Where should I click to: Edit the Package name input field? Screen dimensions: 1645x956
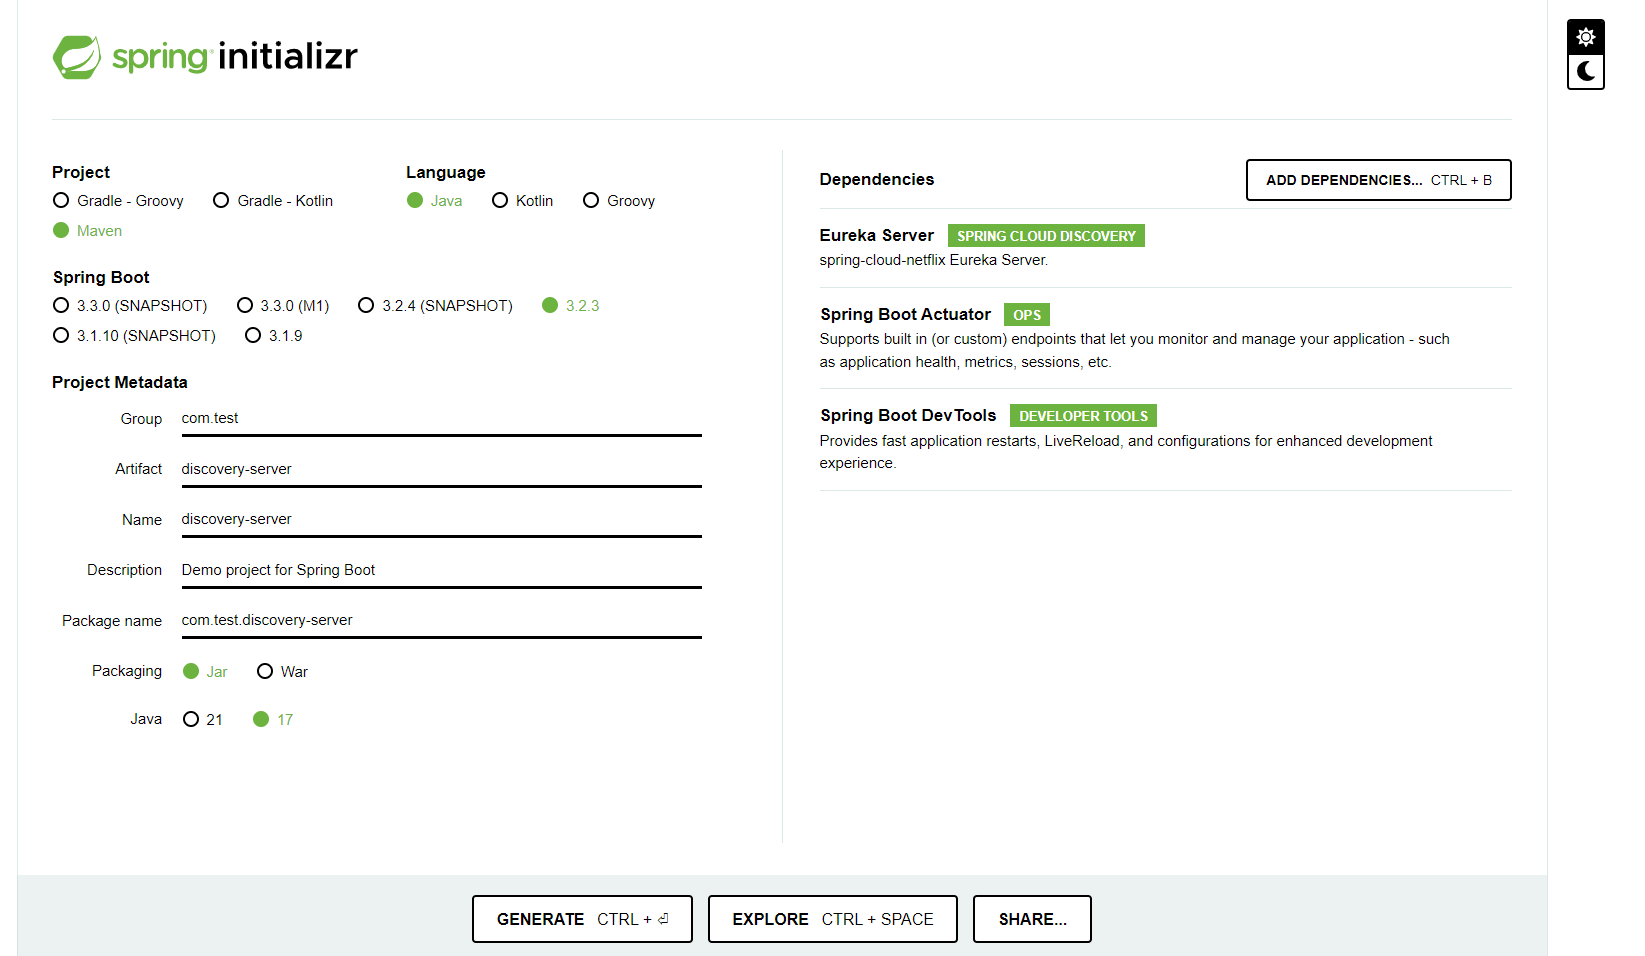point(441,621)
